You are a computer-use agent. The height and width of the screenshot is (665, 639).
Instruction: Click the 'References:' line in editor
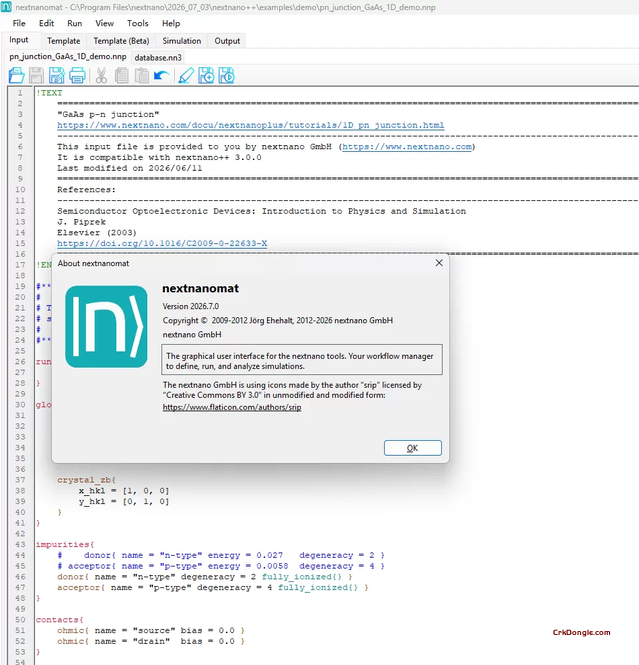87,190
